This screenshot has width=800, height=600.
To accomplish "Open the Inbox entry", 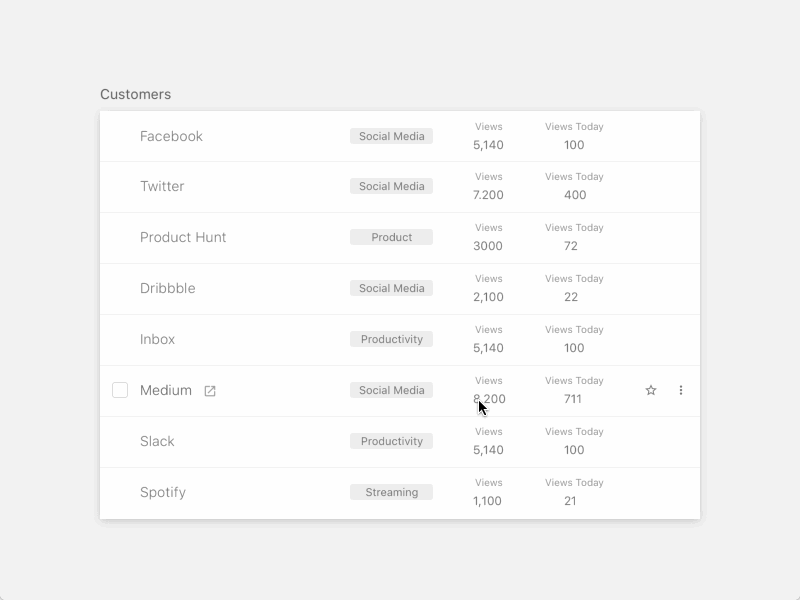I will (156, 339).
